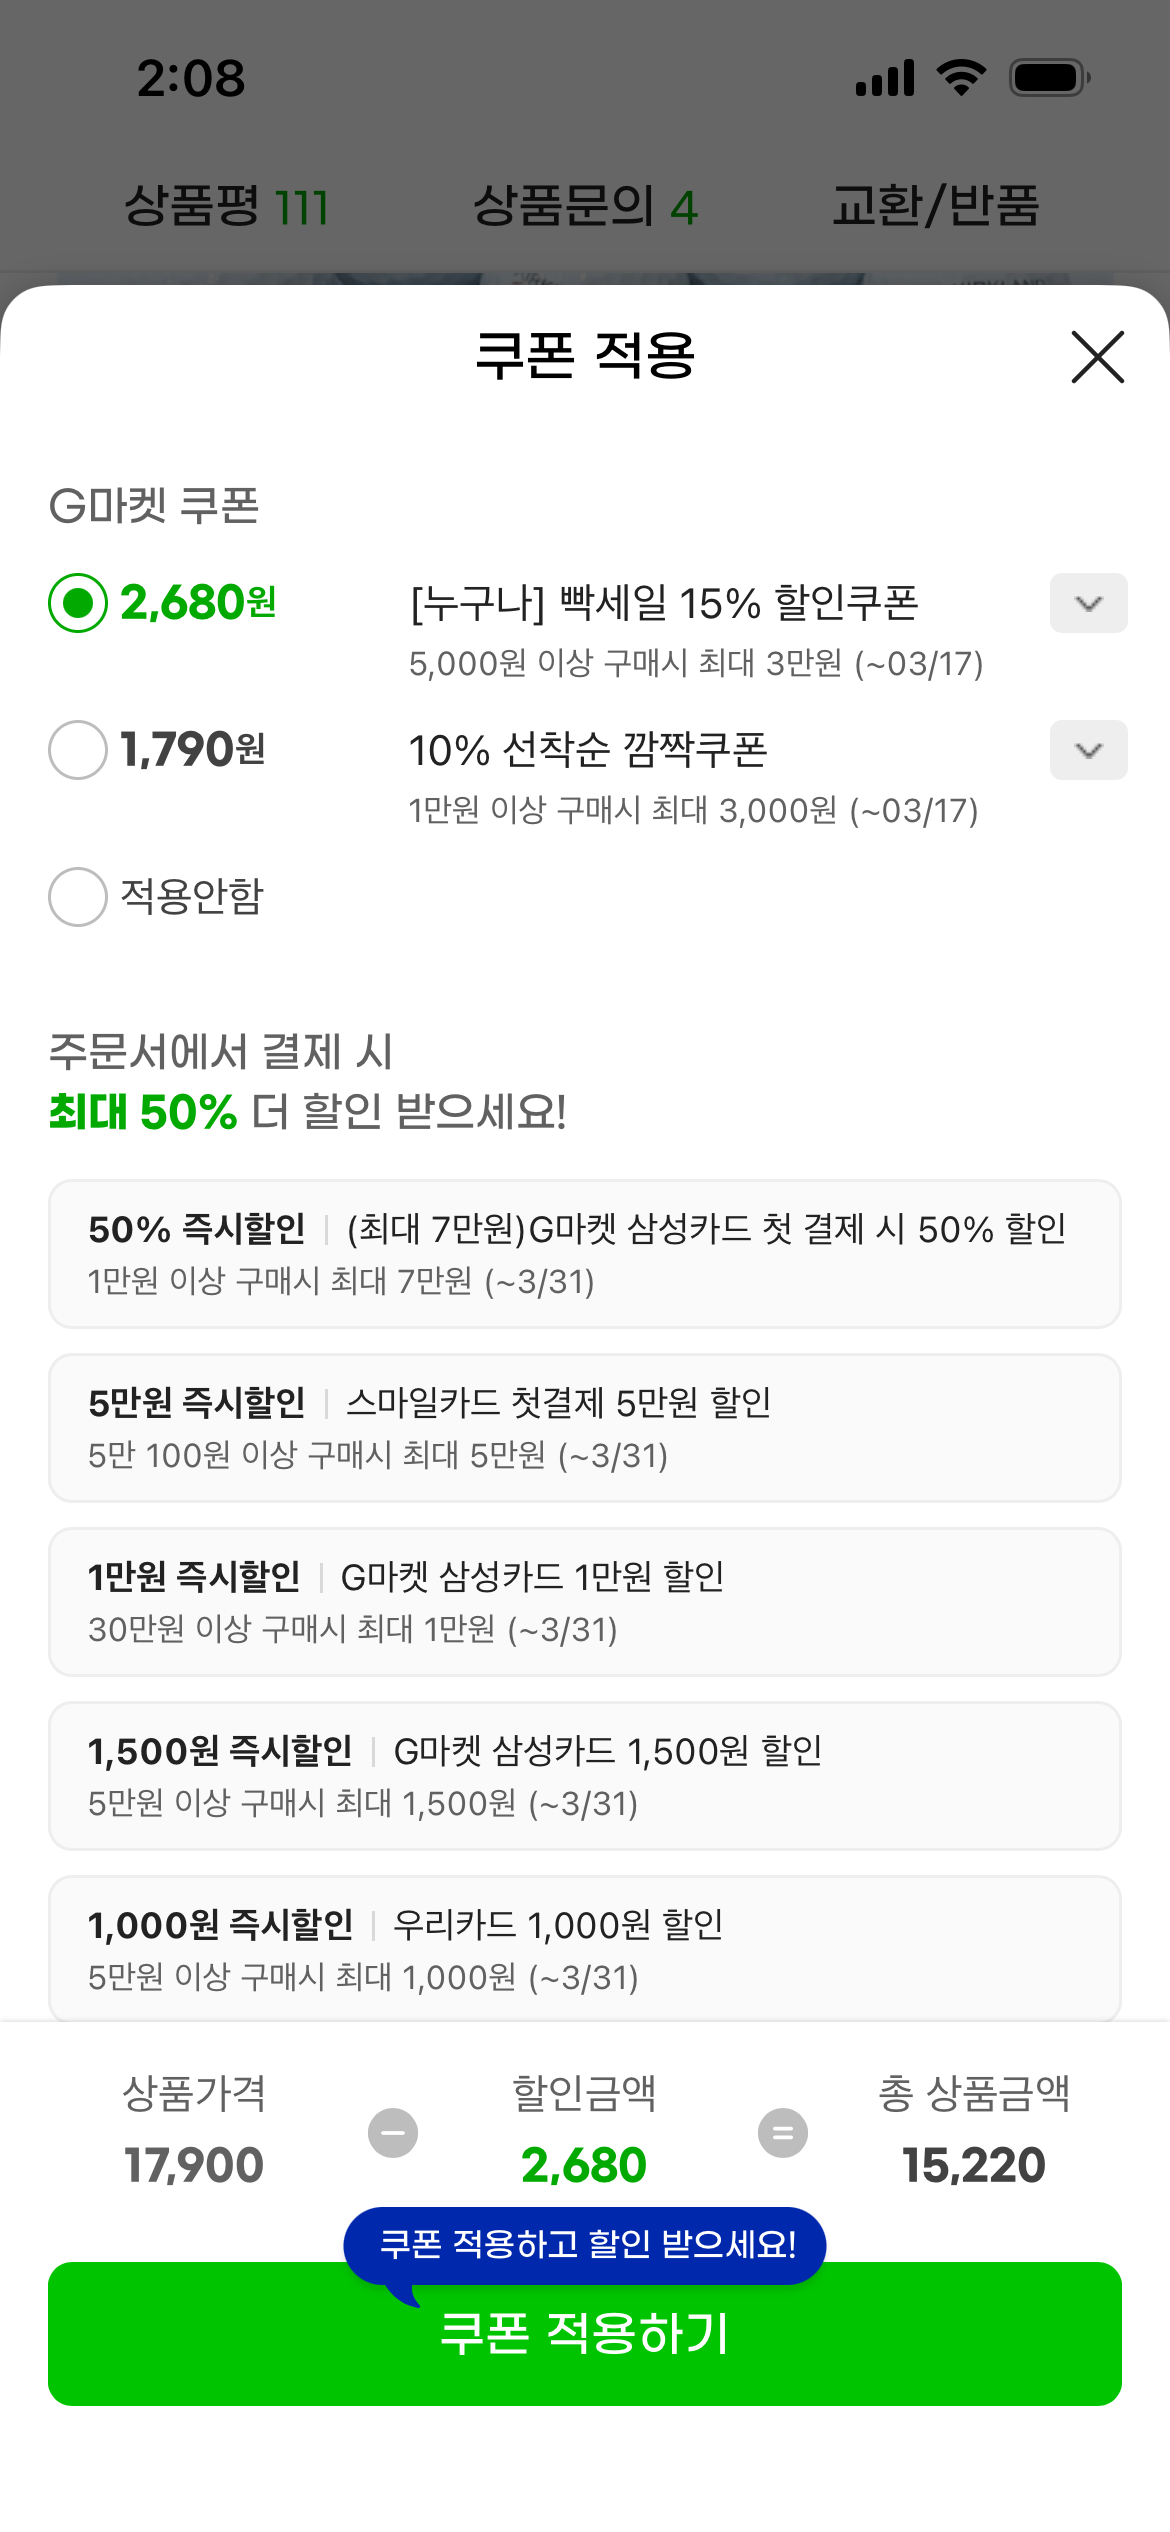This screenshot has width=1170, height=2532.
Task: Tap the G마켓 삼성카드 1,500원 할인 card
Action: tap(585, 1776)
